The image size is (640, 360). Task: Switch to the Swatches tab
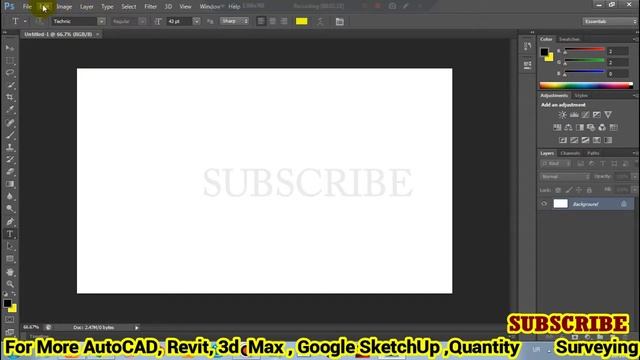(569, 39)
